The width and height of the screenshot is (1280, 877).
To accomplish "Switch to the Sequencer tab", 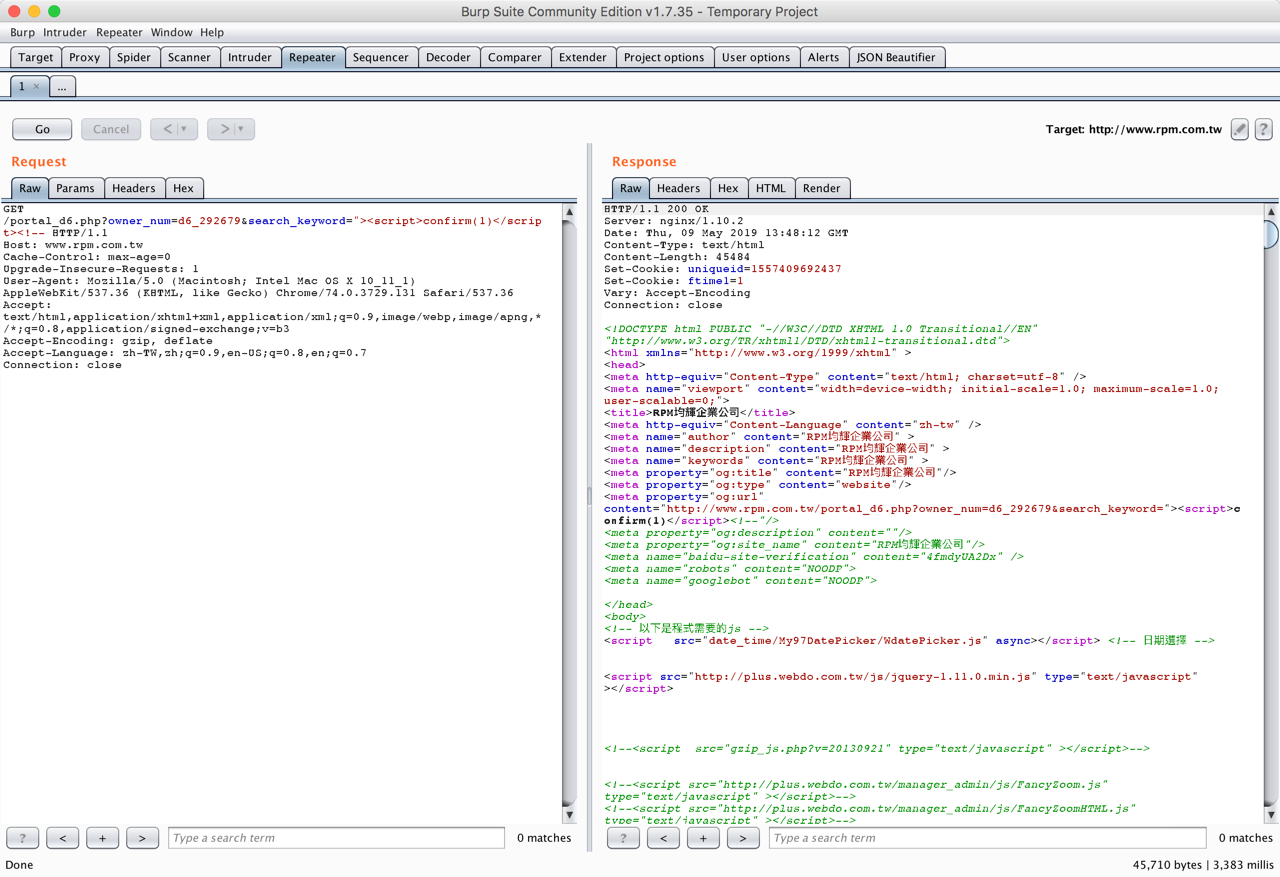I will (x=381, y=57).
